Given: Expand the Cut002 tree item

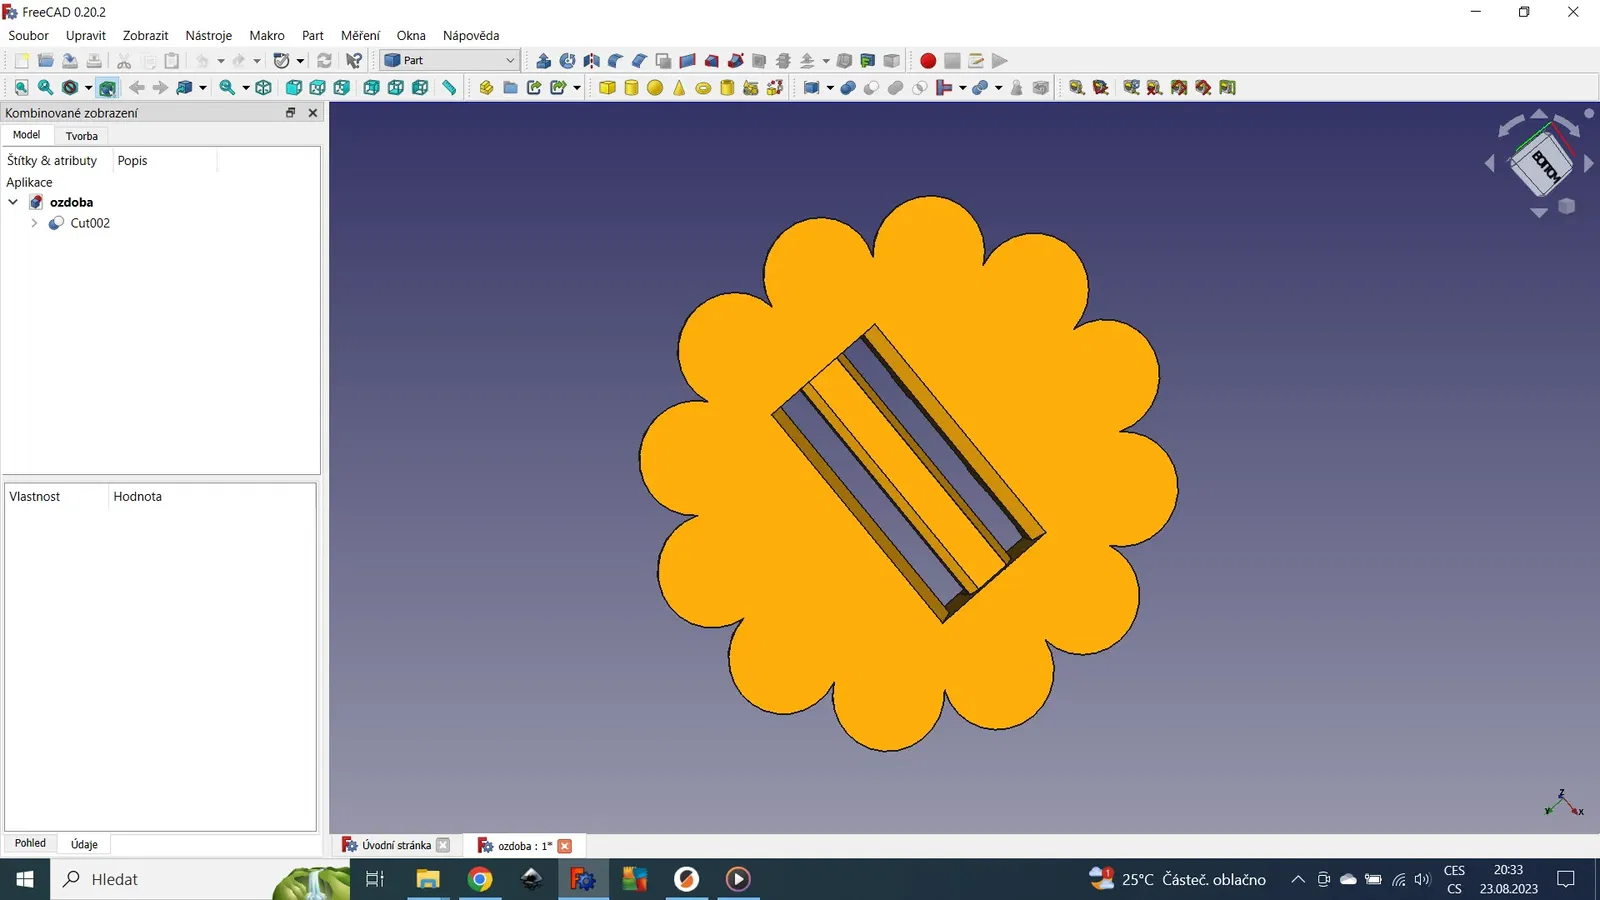Looking at the screenshot, I should (34, 223).
